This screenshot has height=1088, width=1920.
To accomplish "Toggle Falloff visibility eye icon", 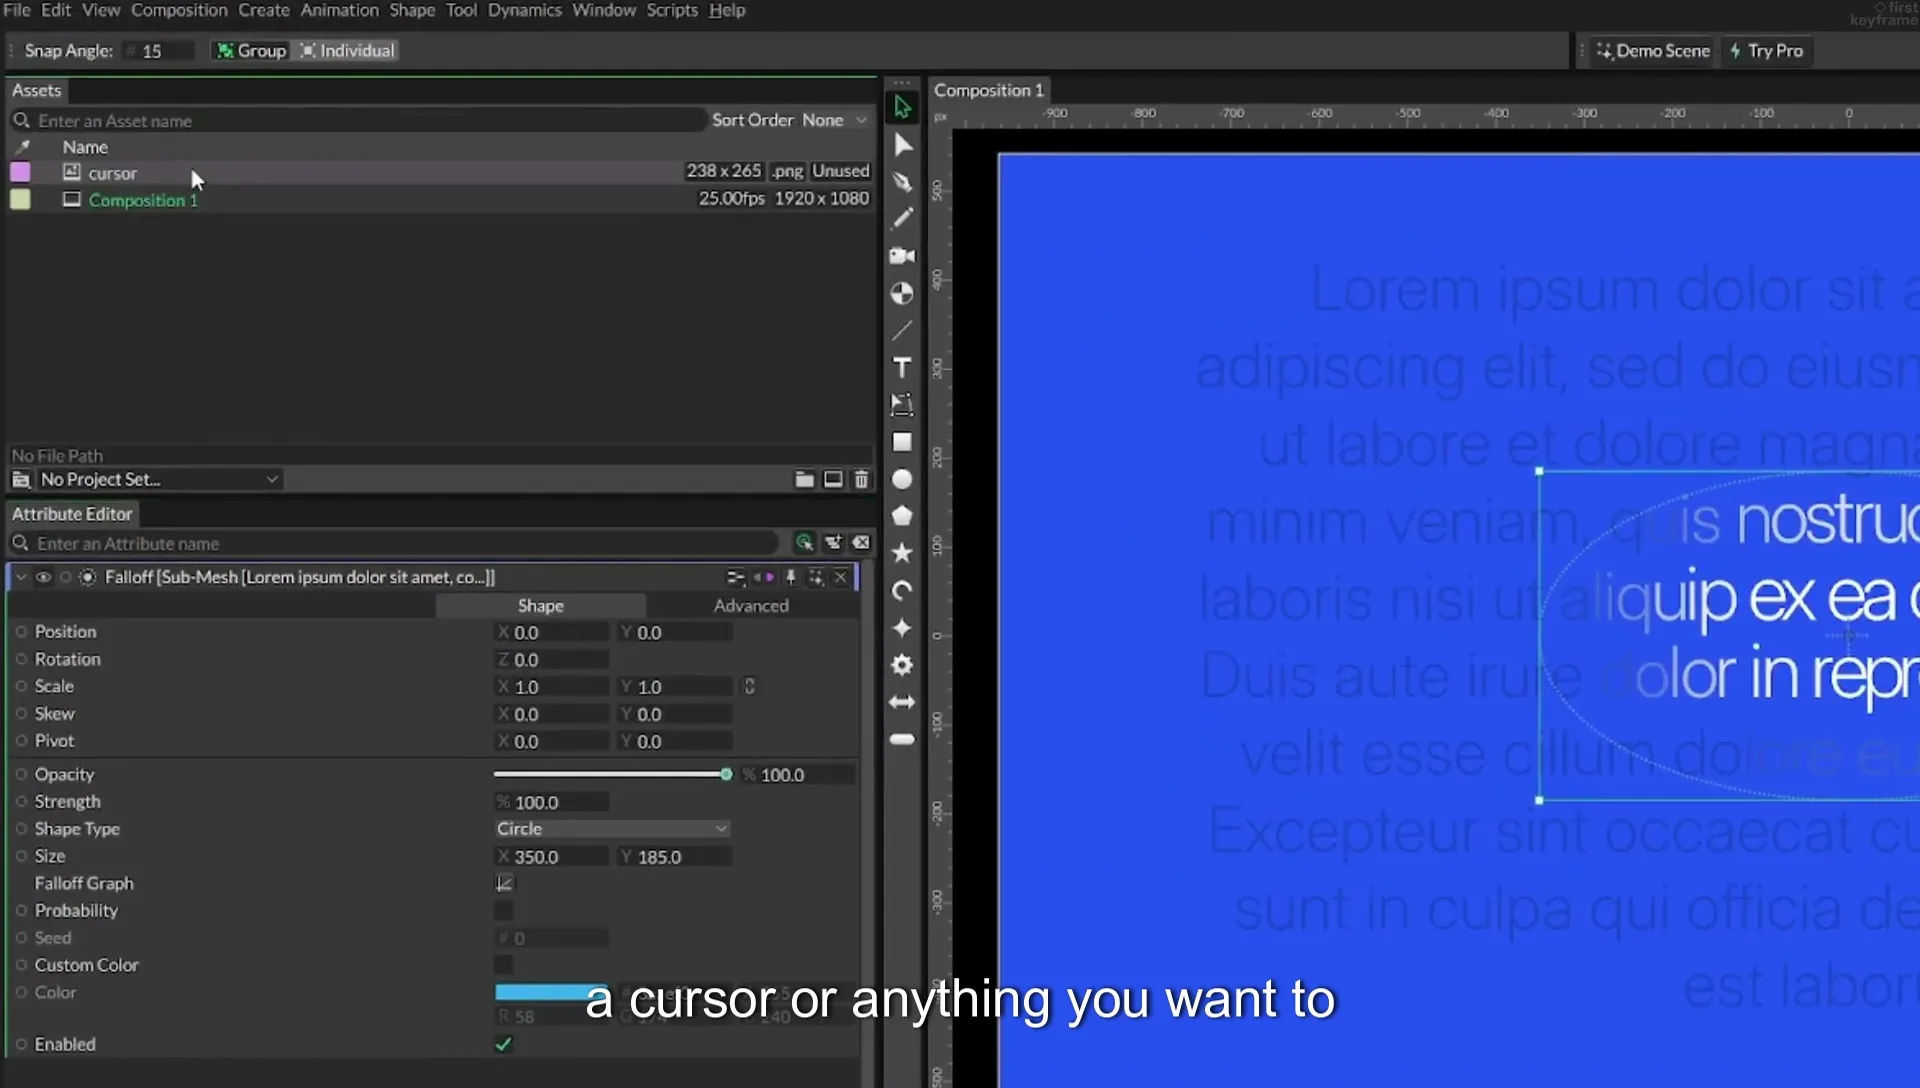I will 43,577.
